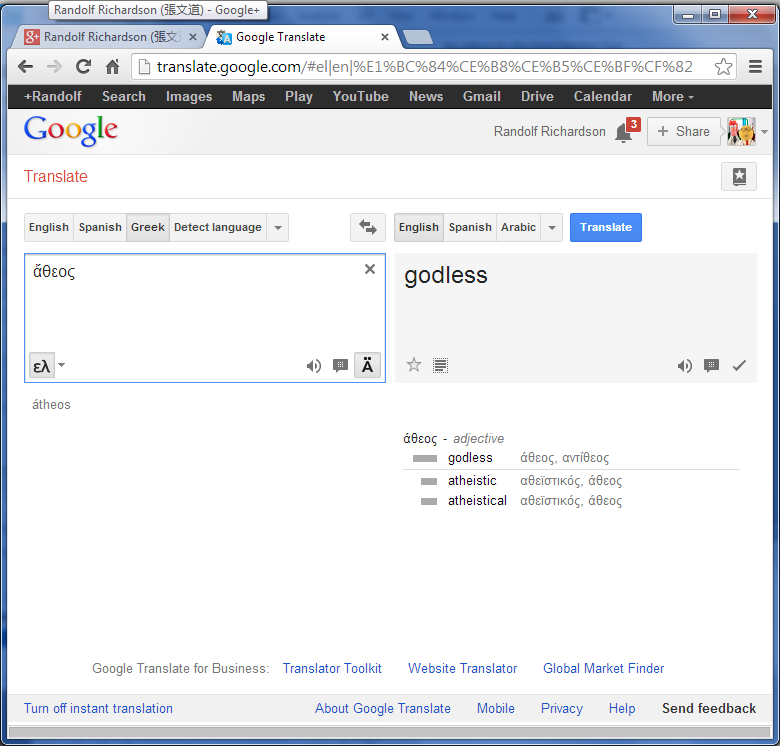Open Images in Google bar

tap(189, 96)
